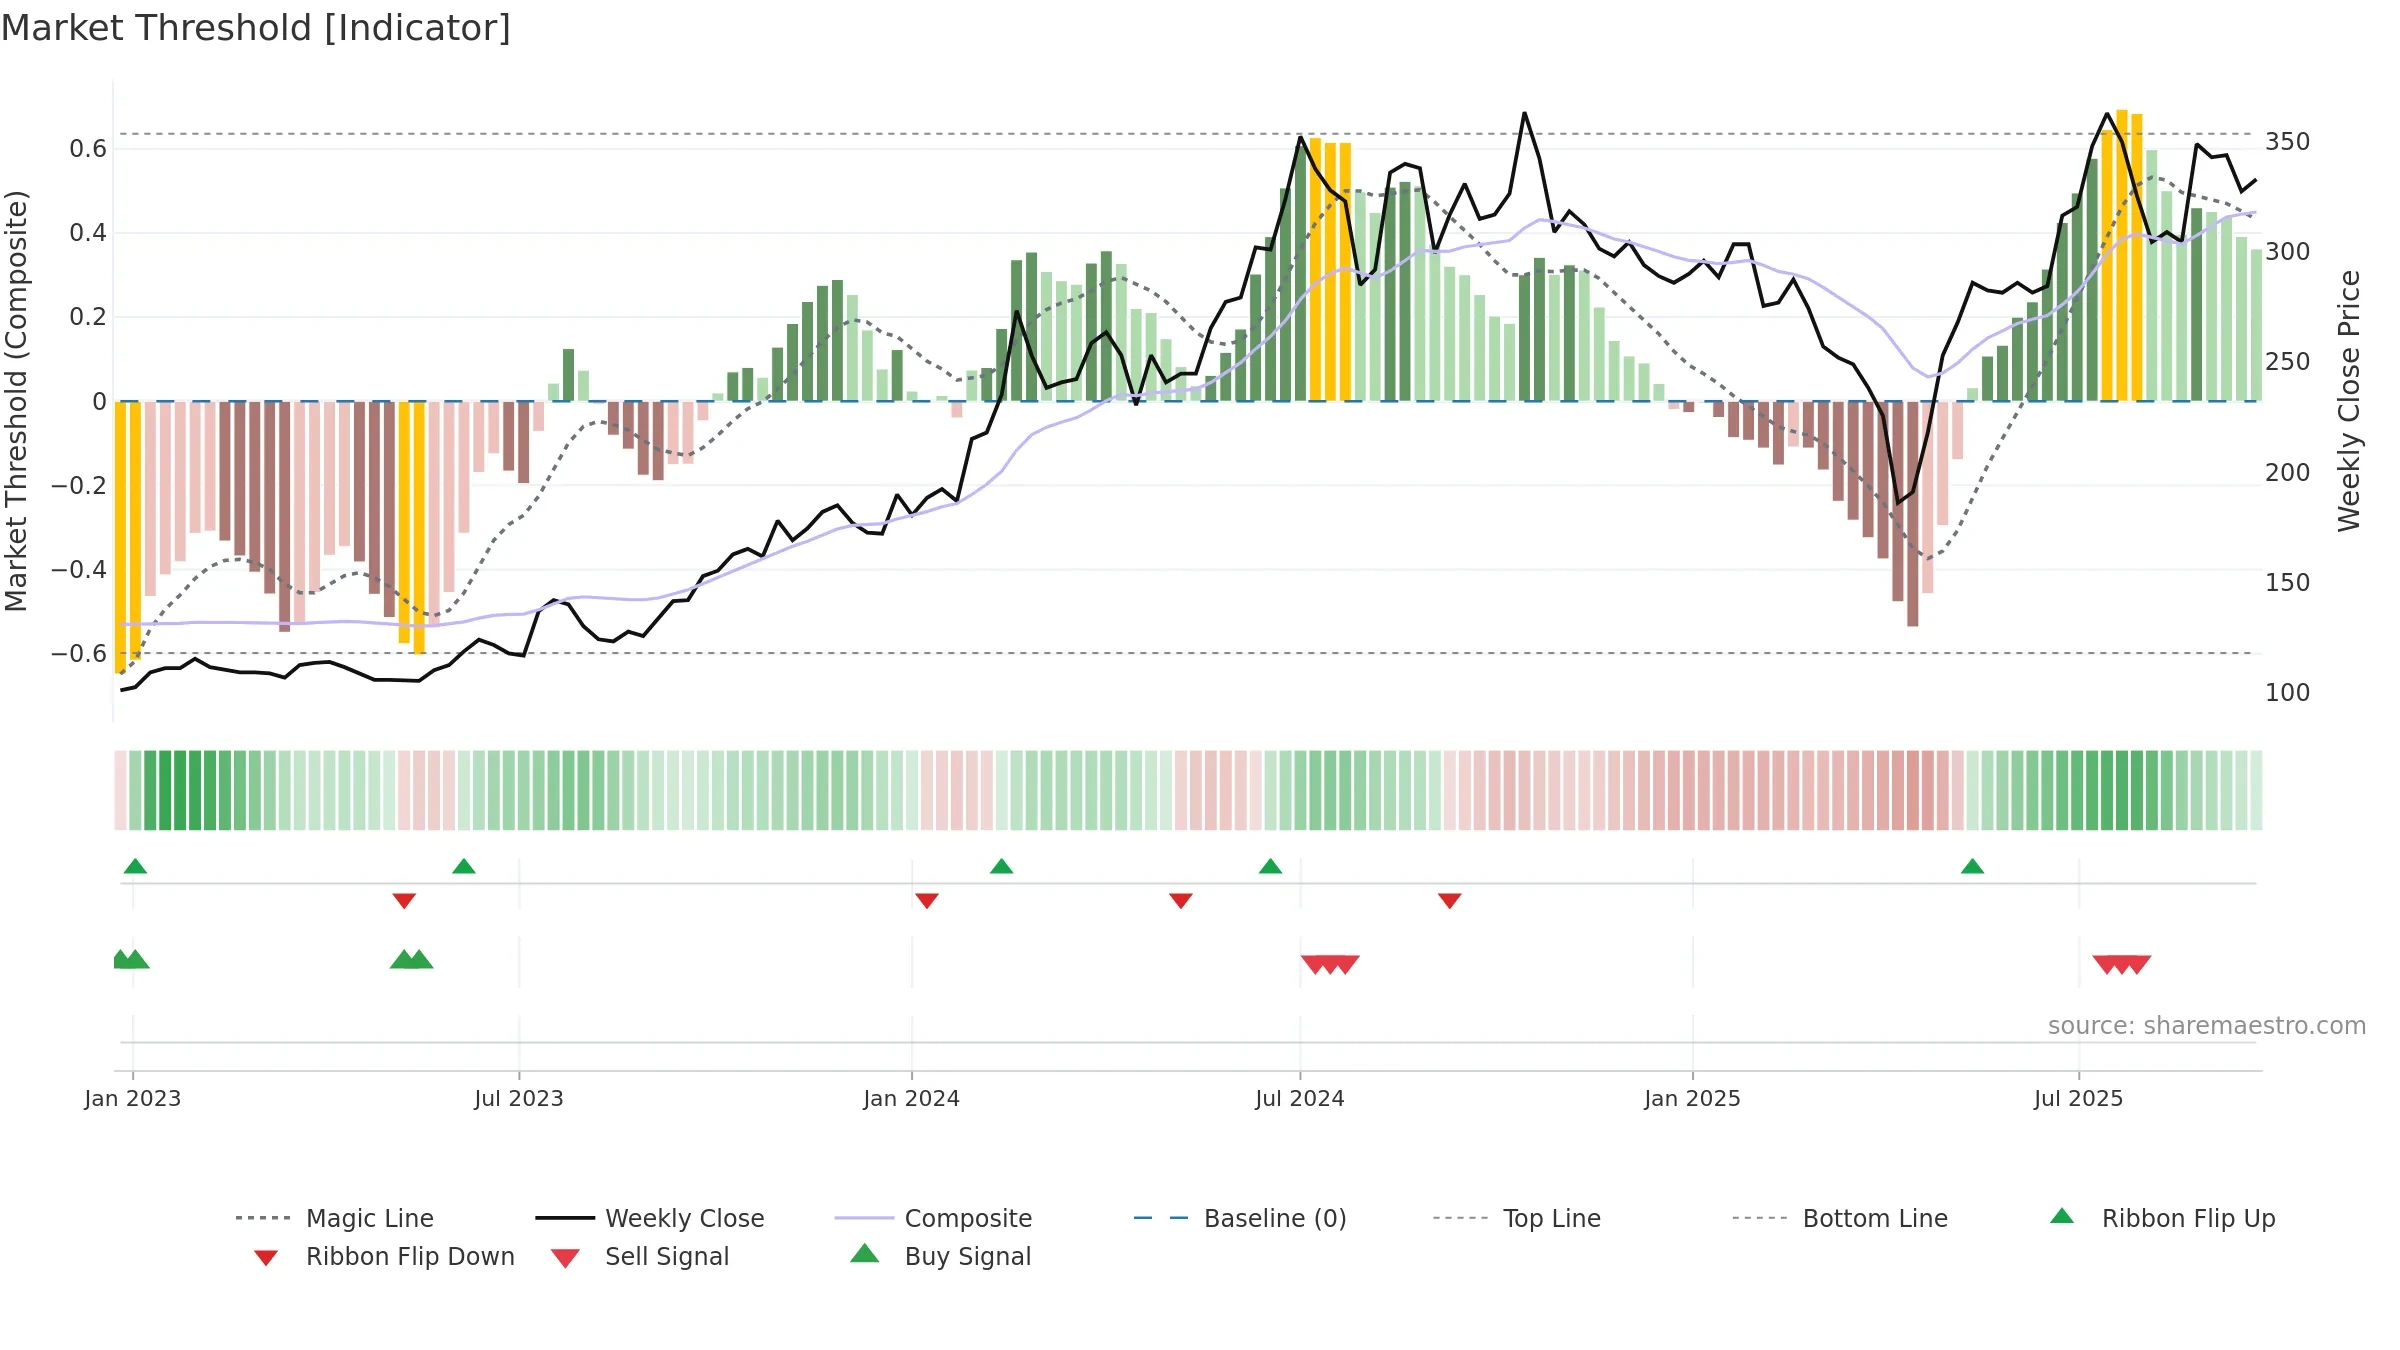Toggle the Ribbon Flip Down legend entry

point(383,1256)
